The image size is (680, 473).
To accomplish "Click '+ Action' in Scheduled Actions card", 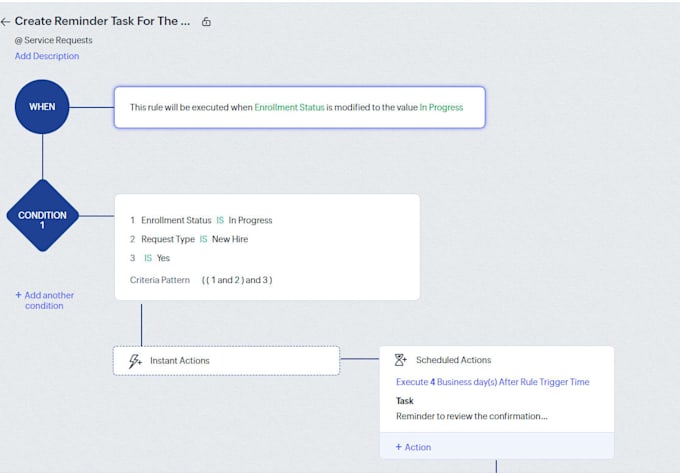I will (413, 447).
